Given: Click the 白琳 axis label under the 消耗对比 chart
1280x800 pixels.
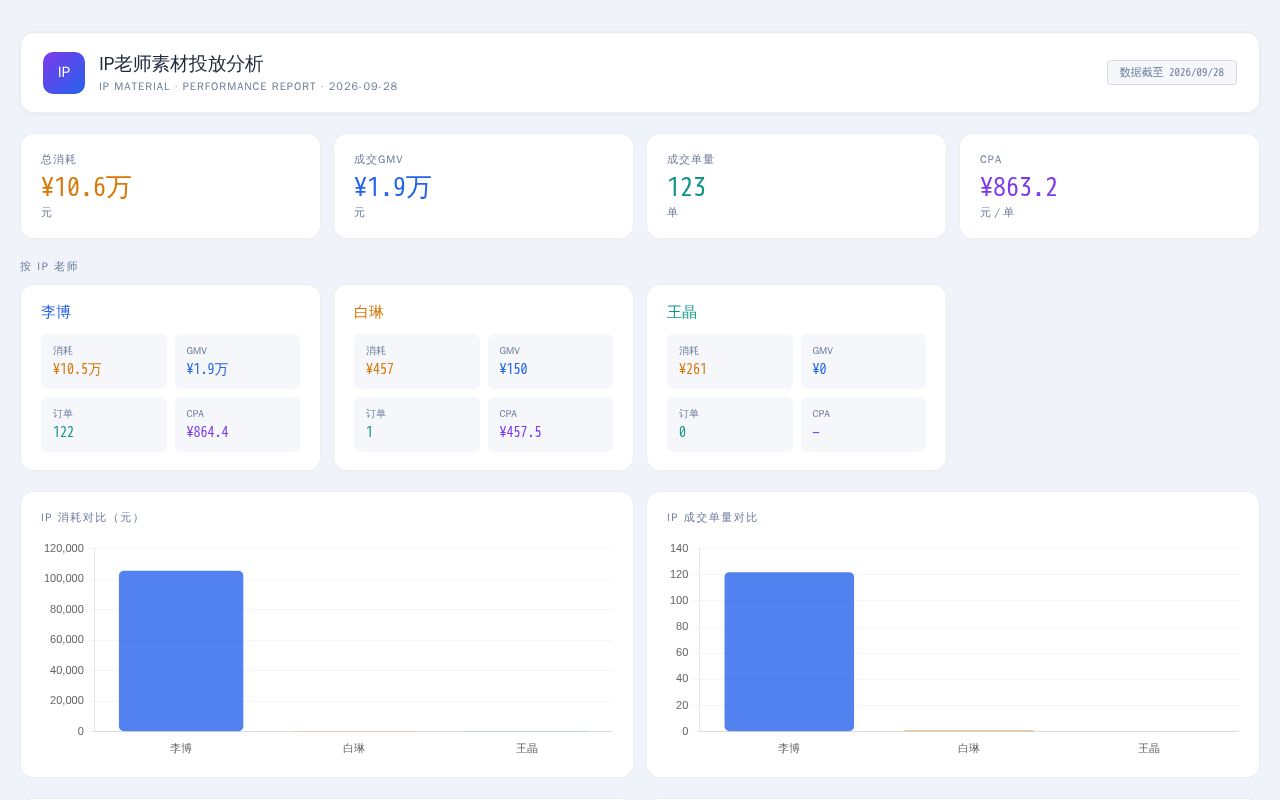Looking at the screenshot, I should [x=354, y=748].
